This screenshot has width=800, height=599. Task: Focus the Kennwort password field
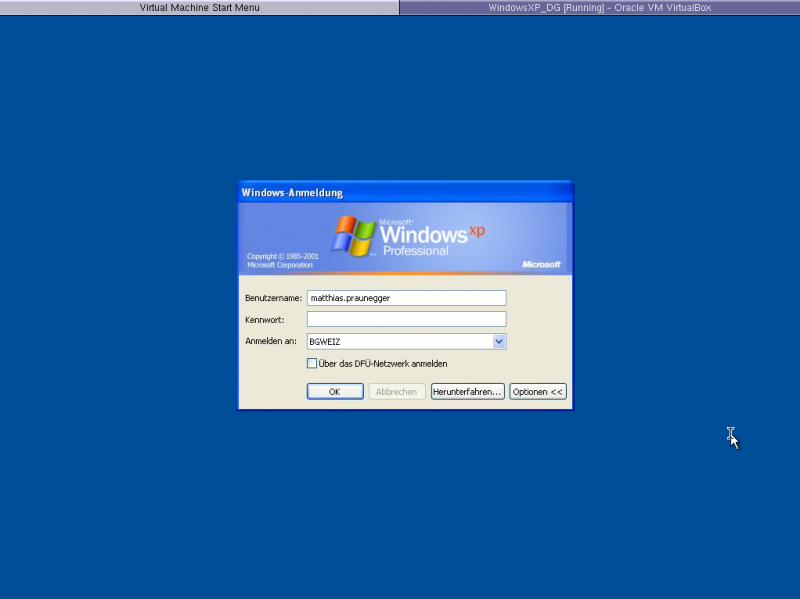pyautogui.click(x=406, y=319)
